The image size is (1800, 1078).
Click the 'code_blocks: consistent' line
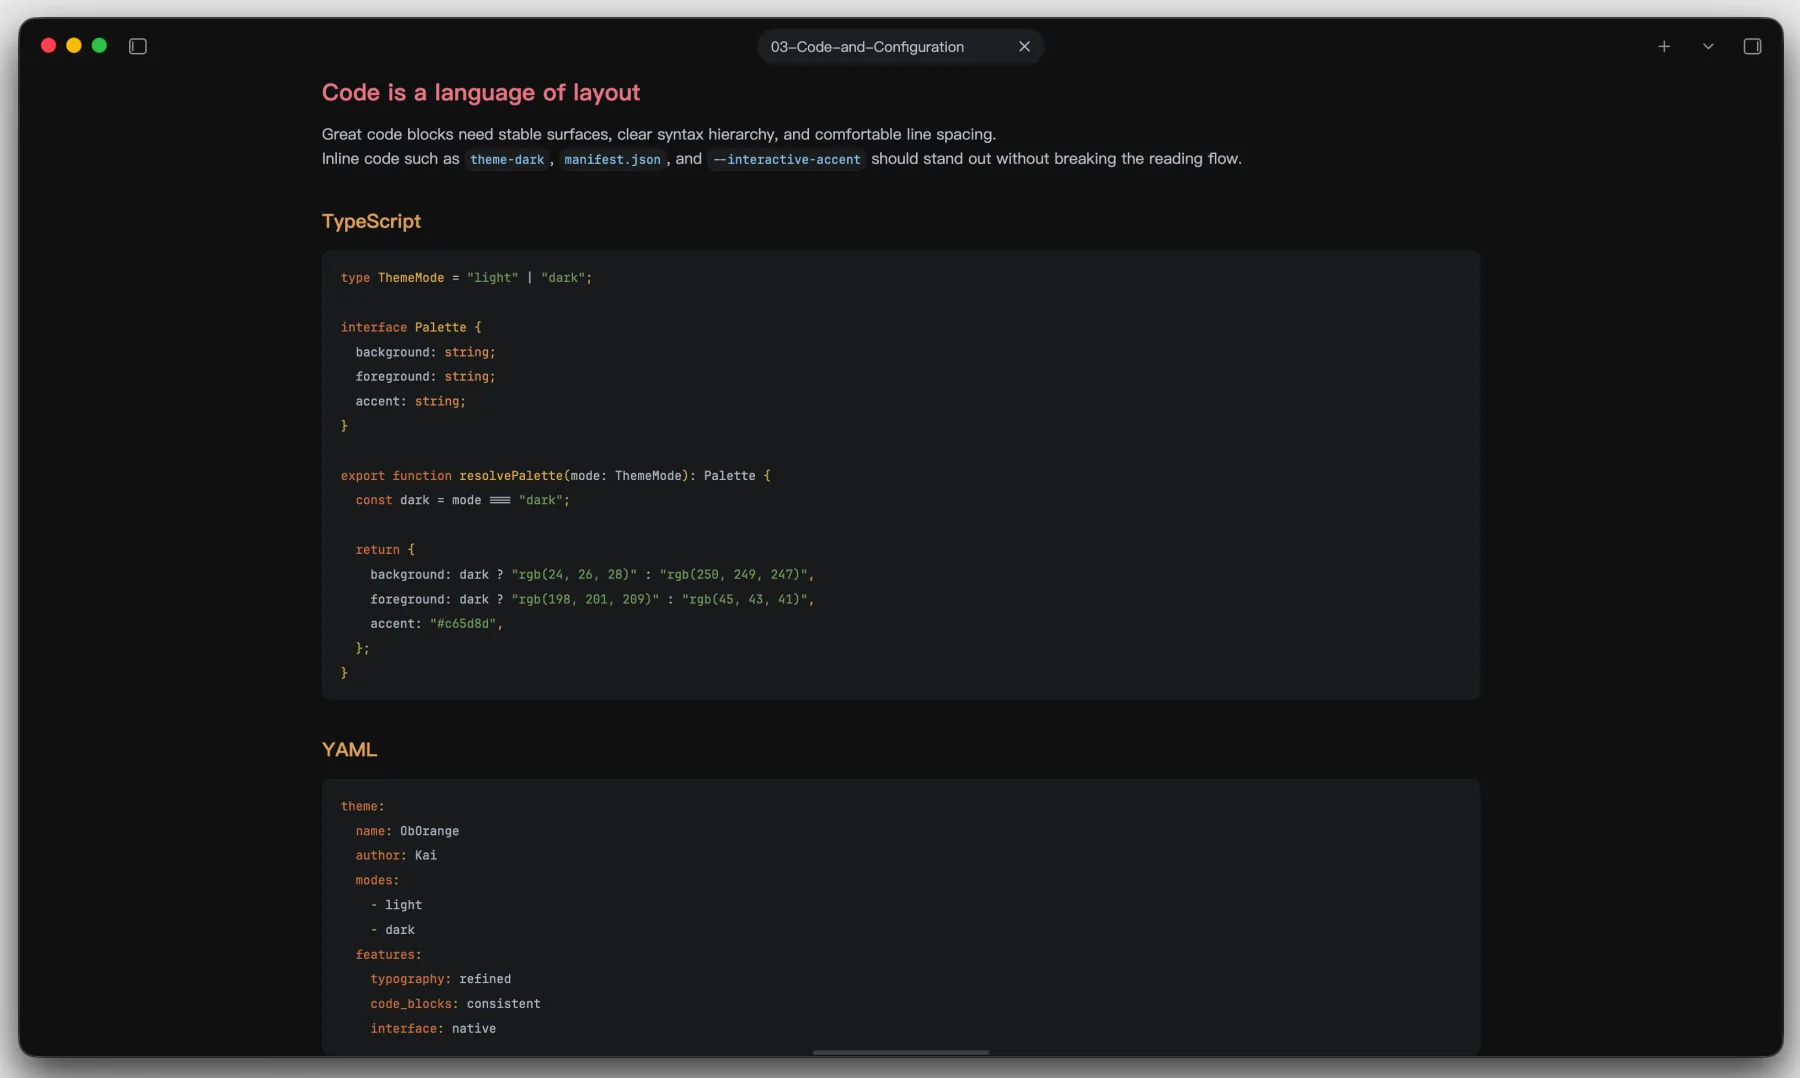(455, 1003)
